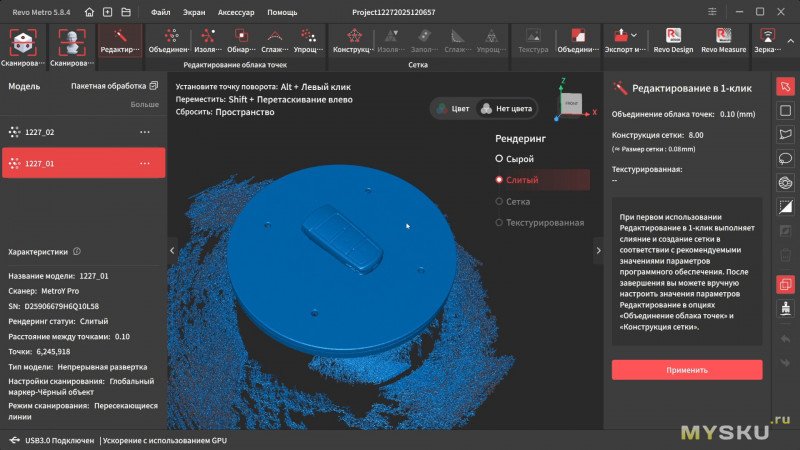Launch Revo Measure from the toolbar
The height and width of the screenshot is (450, 800).
(723, 41)
